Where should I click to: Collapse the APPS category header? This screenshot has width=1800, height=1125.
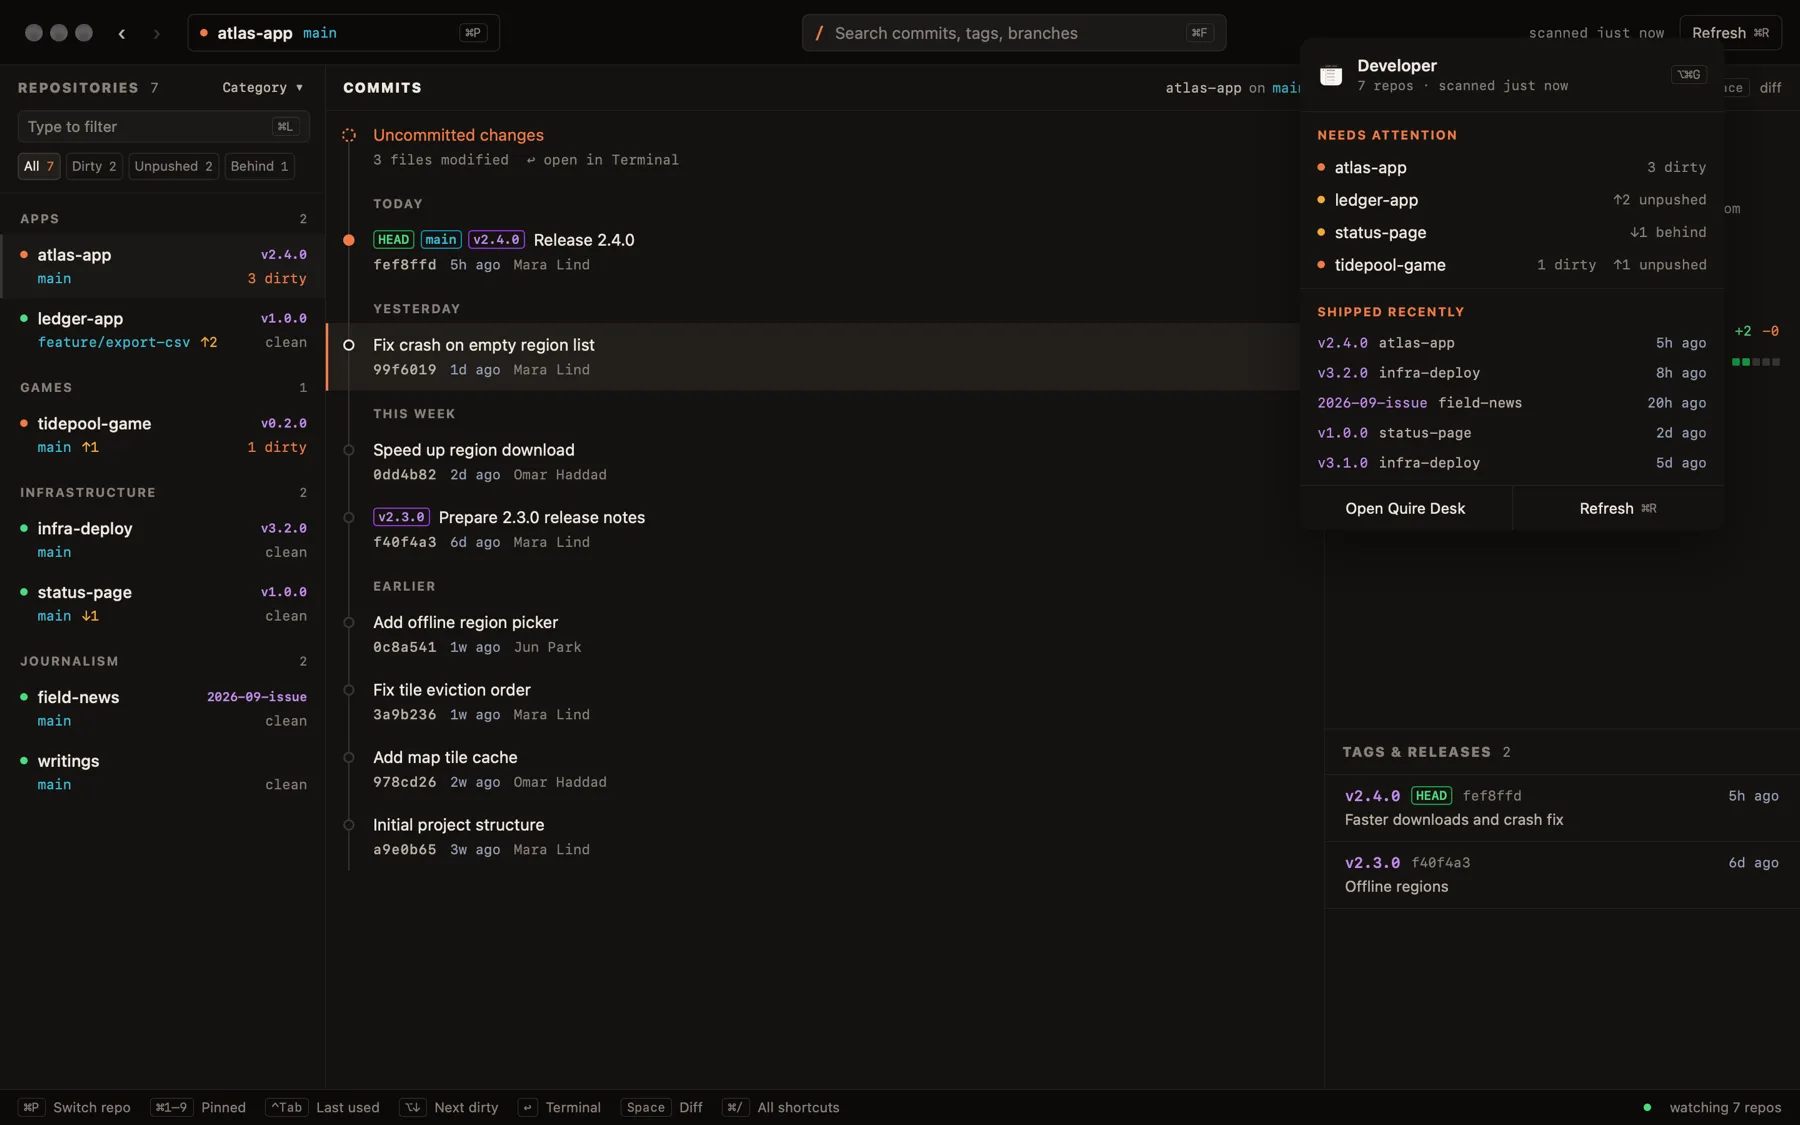163,219
